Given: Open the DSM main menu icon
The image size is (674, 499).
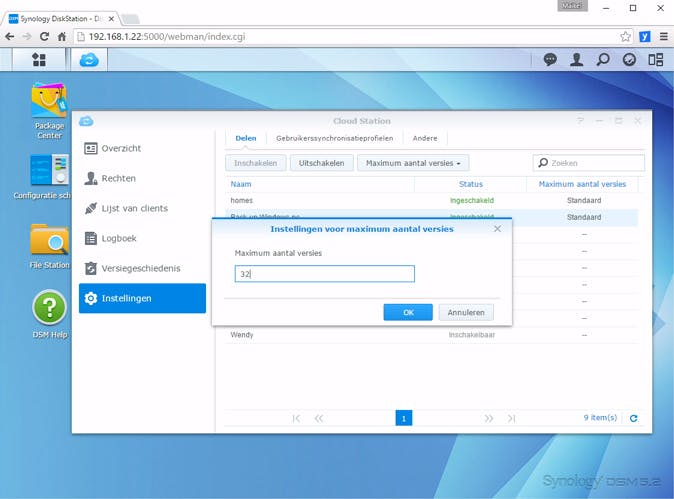Looking at the screenshot, I should coord(39,59).
